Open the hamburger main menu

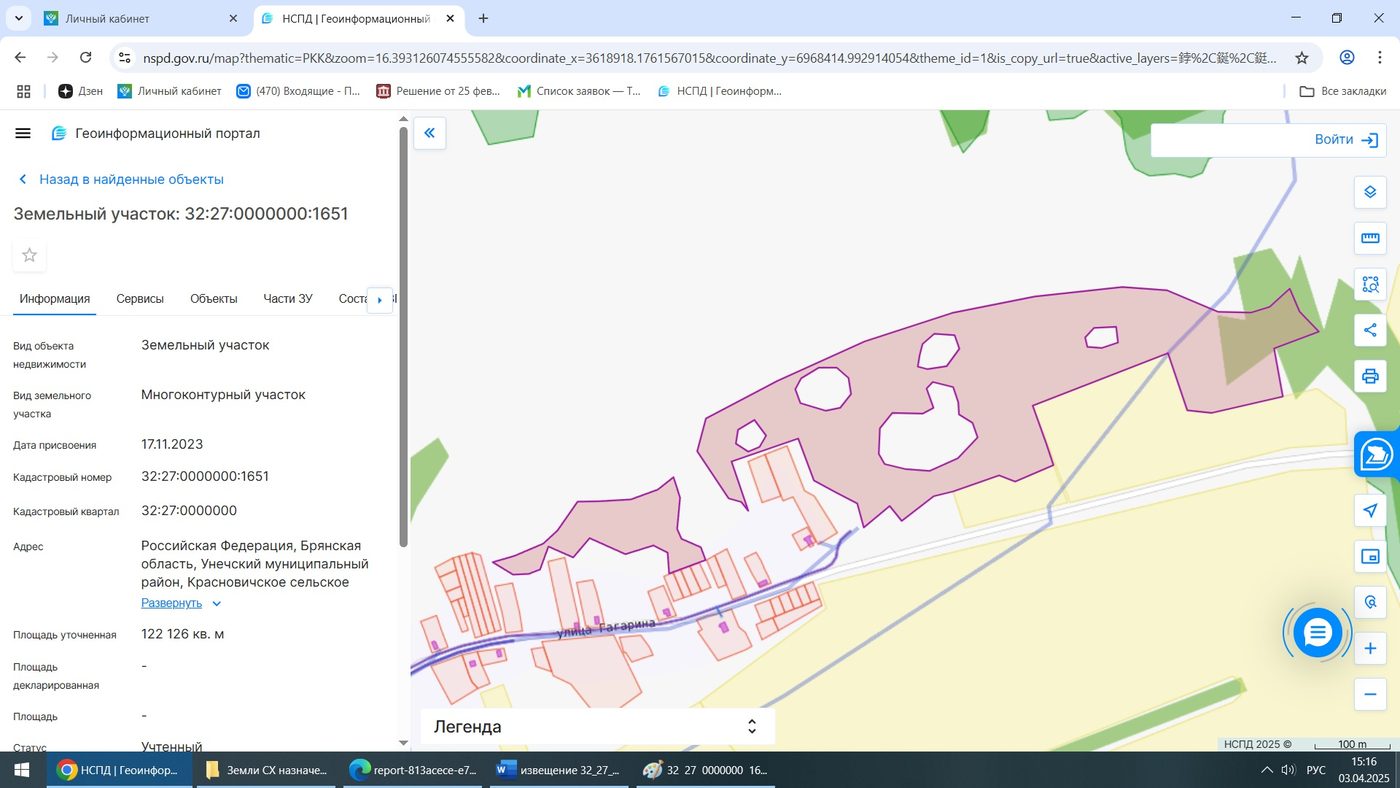click(23, 133)
